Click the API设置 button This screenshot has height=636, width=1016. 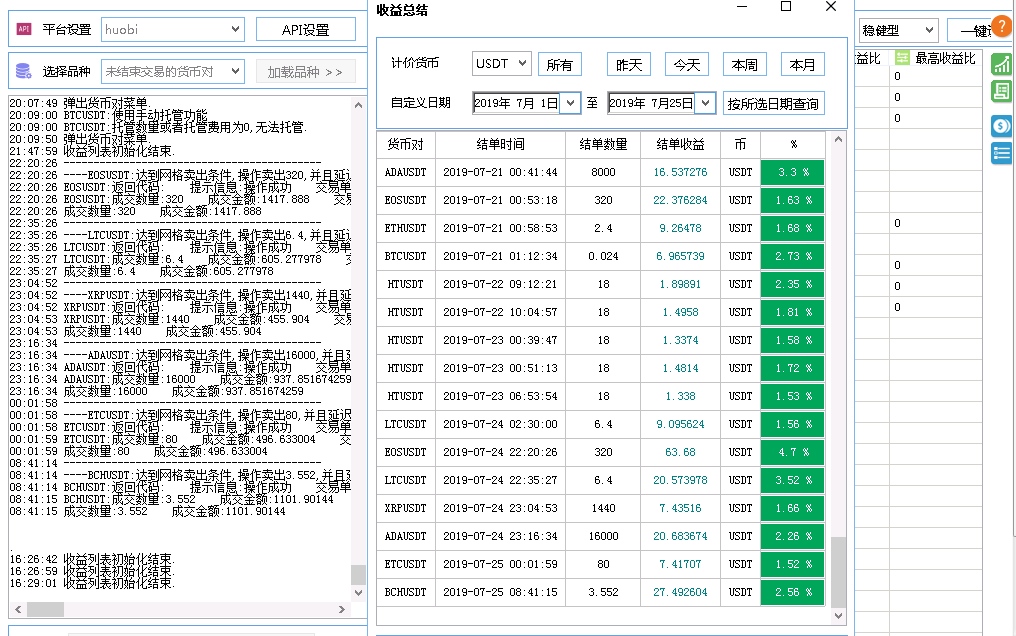coord(306,30)
